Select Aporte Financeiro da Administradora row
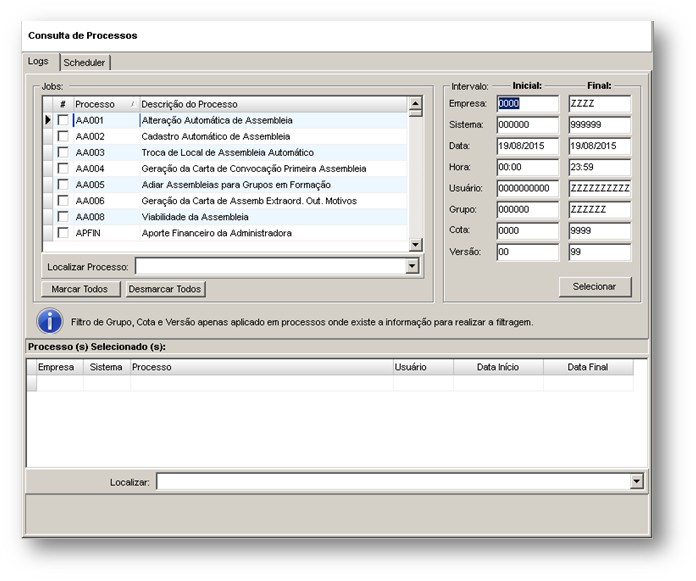696x581 pixels. tap(225, 233)
